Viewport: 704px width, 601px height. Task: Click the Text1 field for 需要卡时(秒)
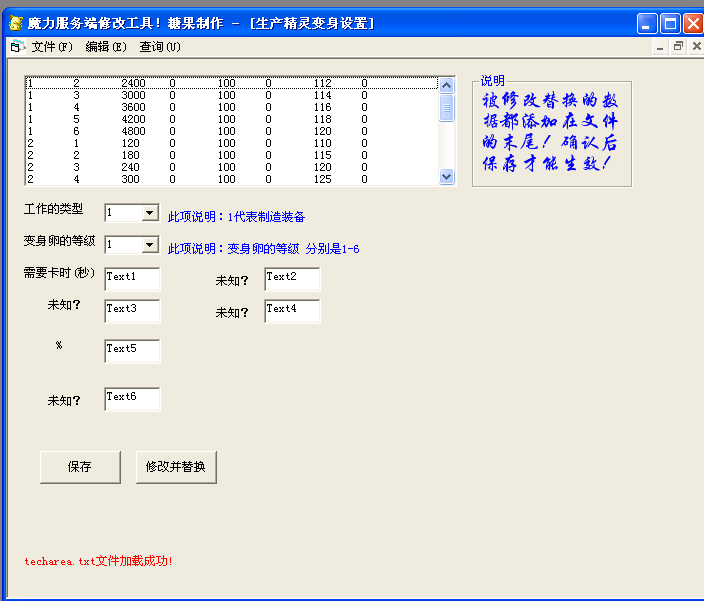point(132,279)
